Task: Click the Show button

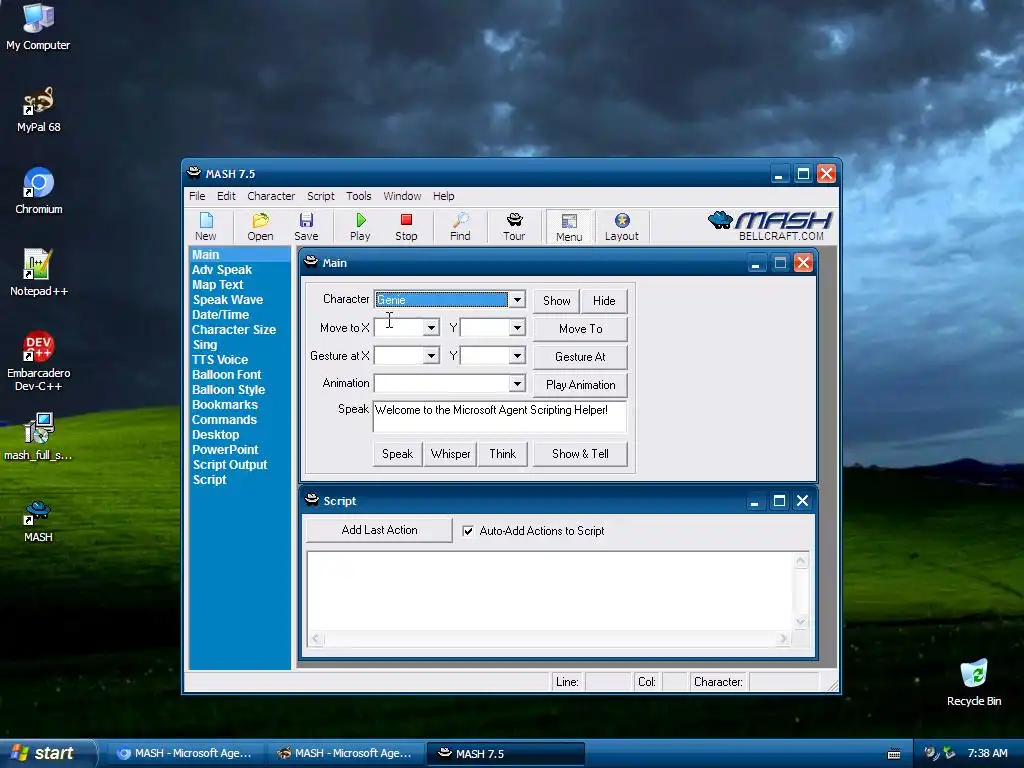Action: tap(556, 300)
